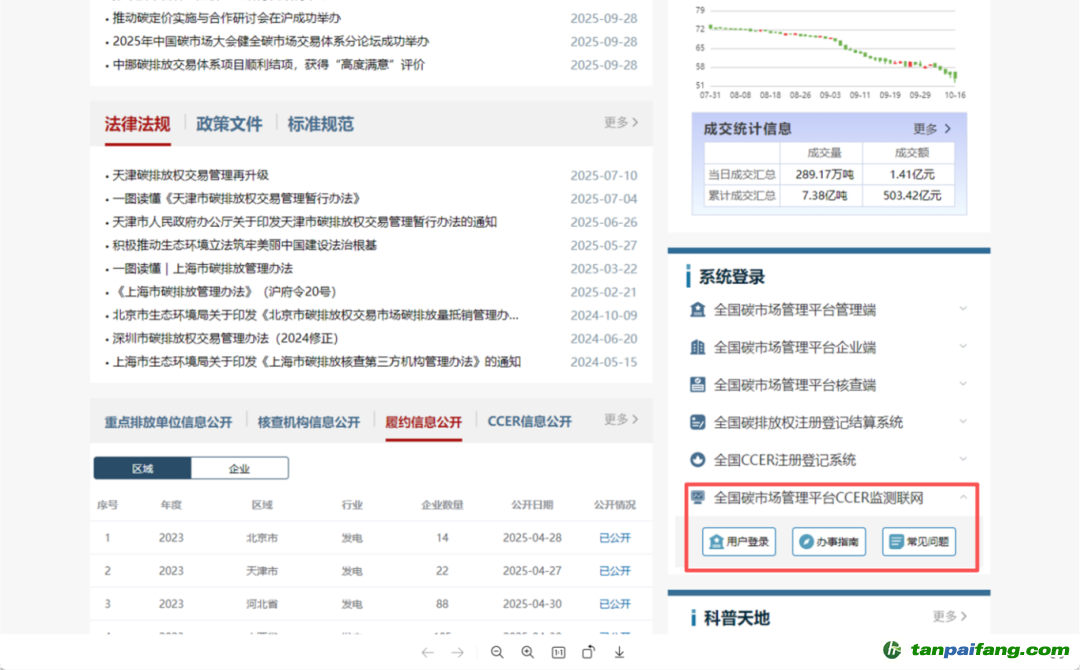Viewport: 1080px width, 670px height.
Task: Reset image to 1:1 actual size
Action: [558, 652]
